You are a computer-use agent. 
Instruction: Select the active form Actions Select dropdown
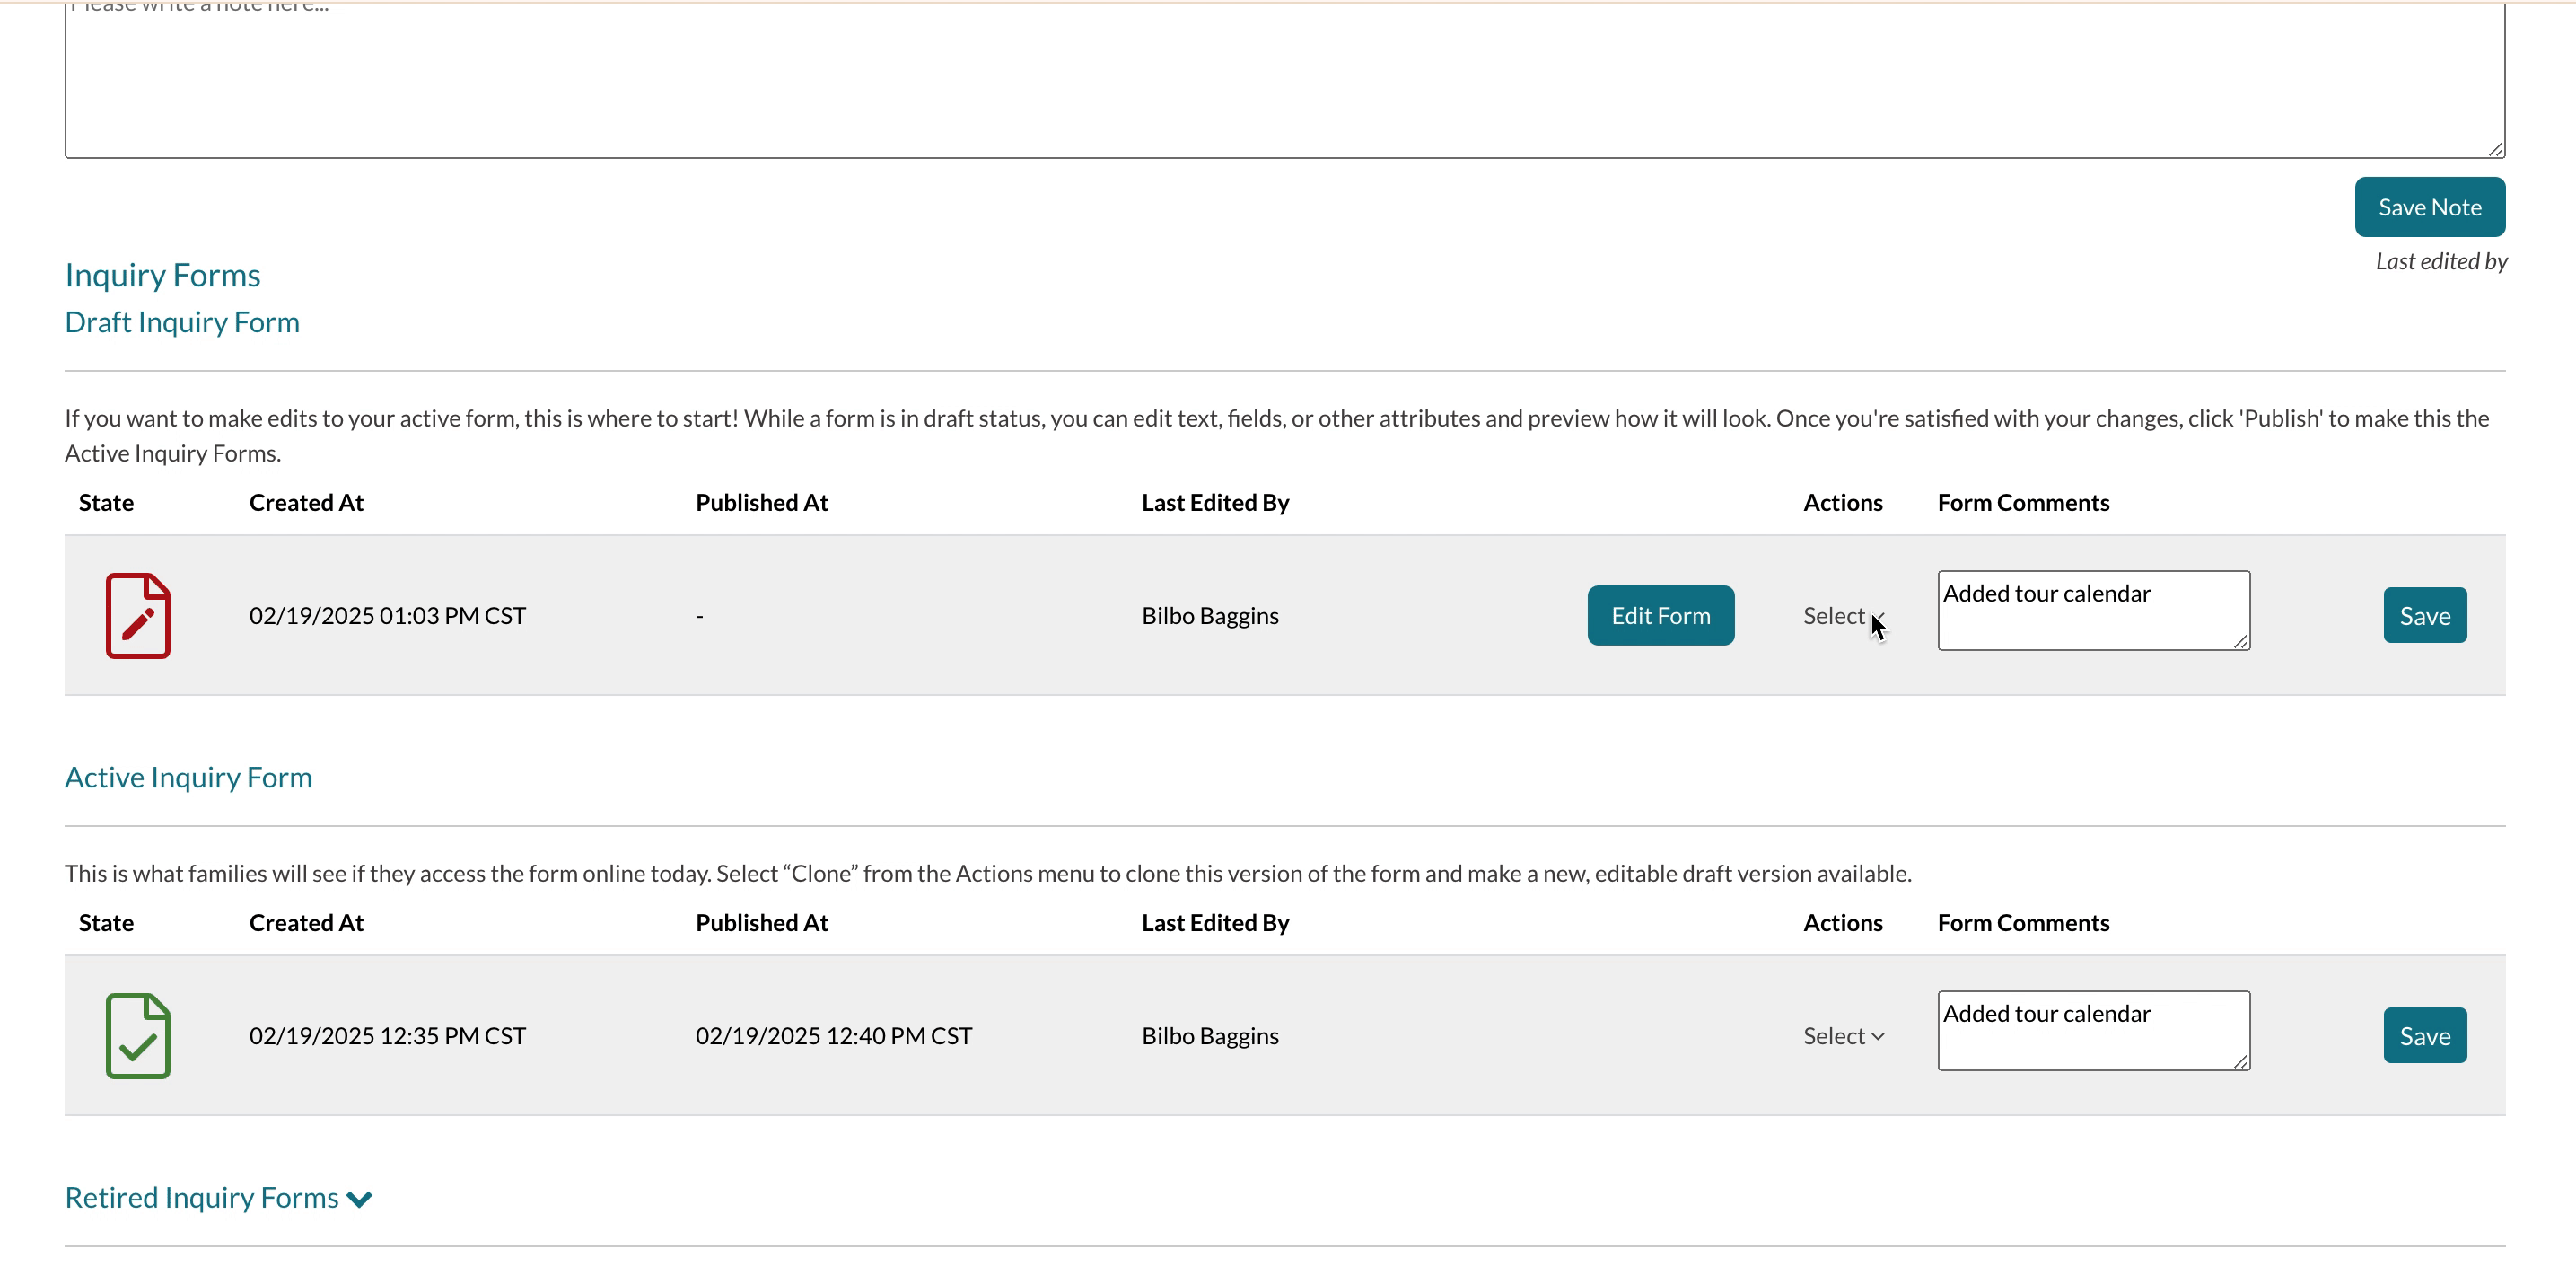(1844, 1036)
